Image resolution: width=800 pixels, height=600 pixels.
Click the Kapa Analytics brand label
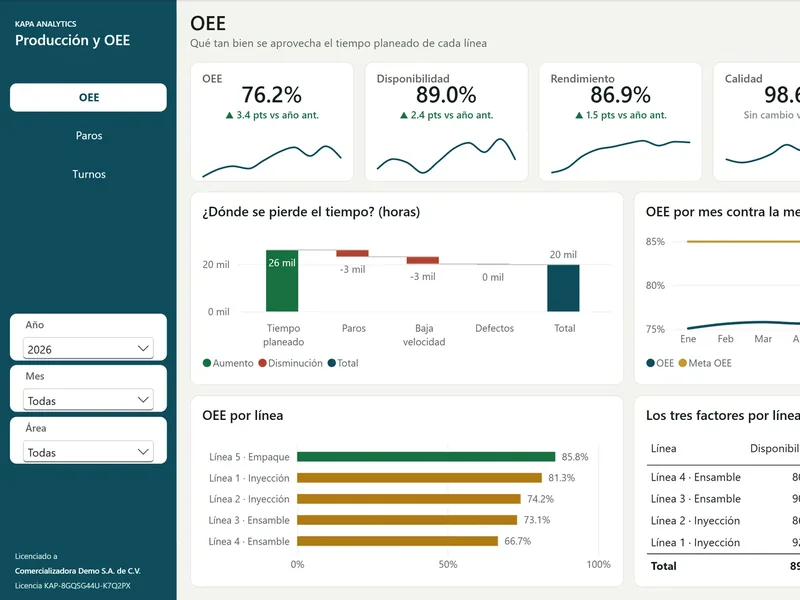(45, 24)
